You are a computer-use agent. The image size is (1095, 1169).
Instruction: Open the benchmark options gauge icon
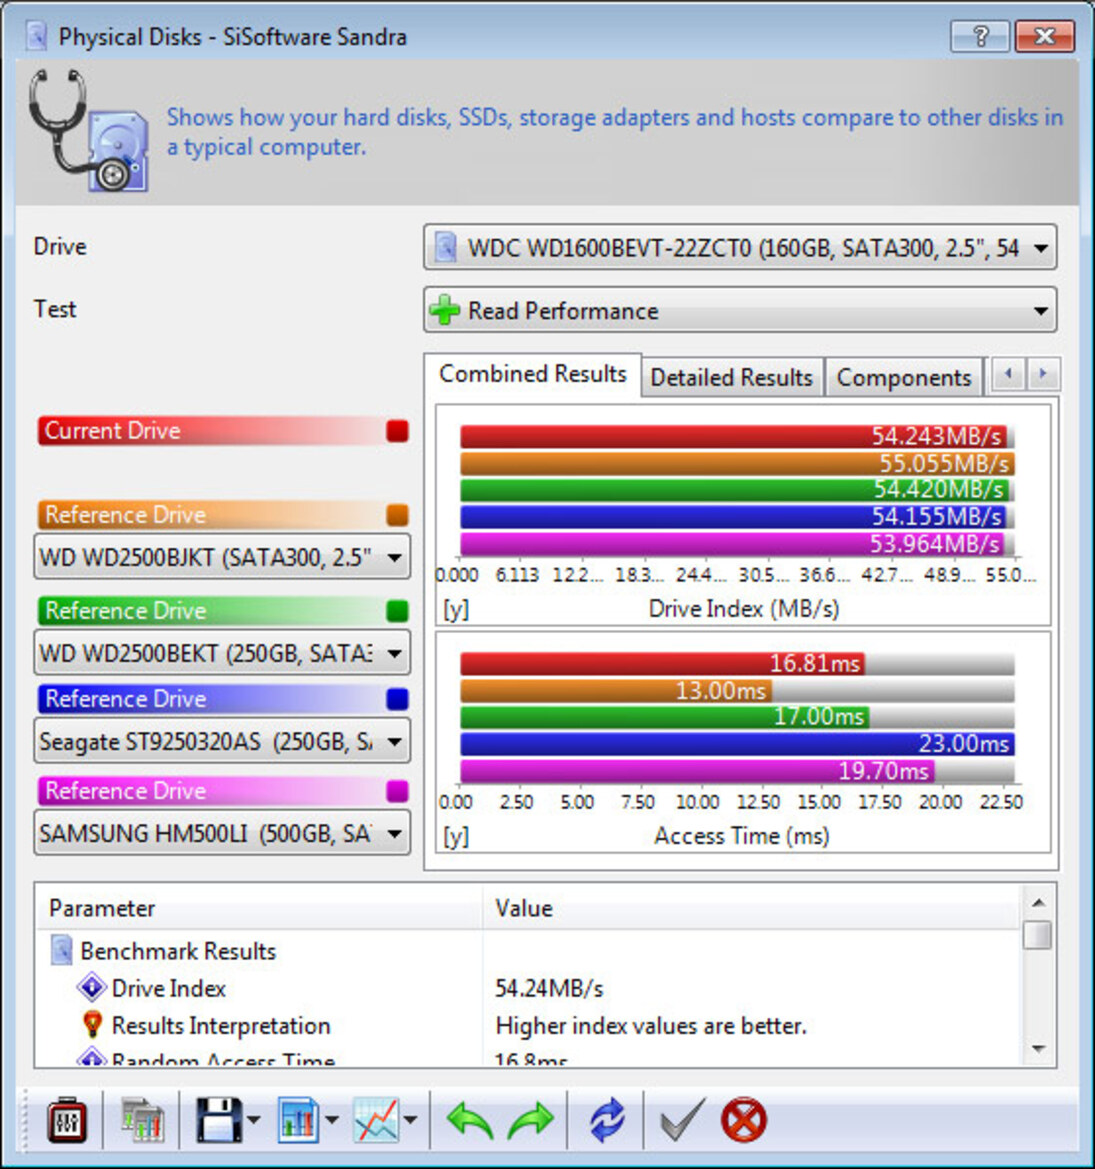66,1120
